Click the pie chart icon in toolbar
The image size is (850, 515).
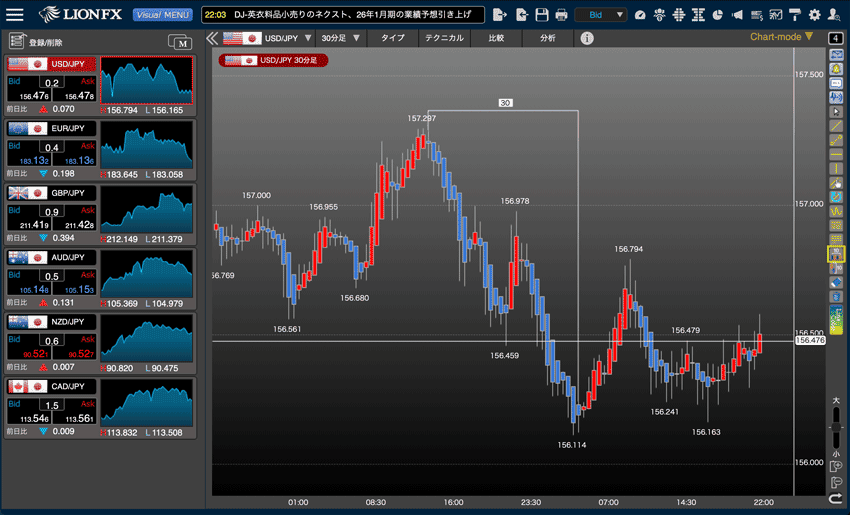pyautogui.click(x=717, y=15)
